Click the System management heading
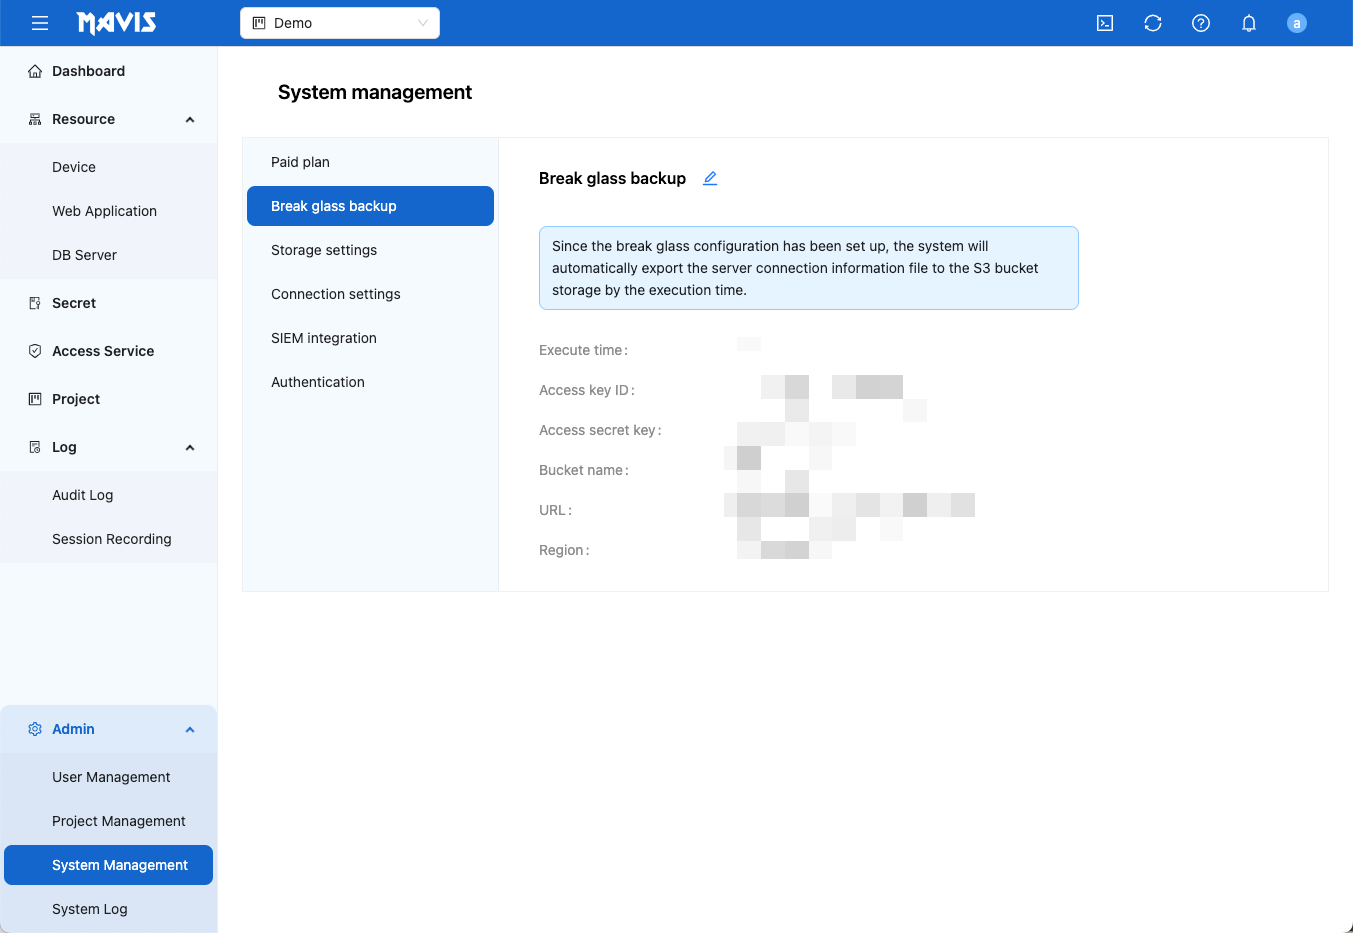 [x=375, y=92]
